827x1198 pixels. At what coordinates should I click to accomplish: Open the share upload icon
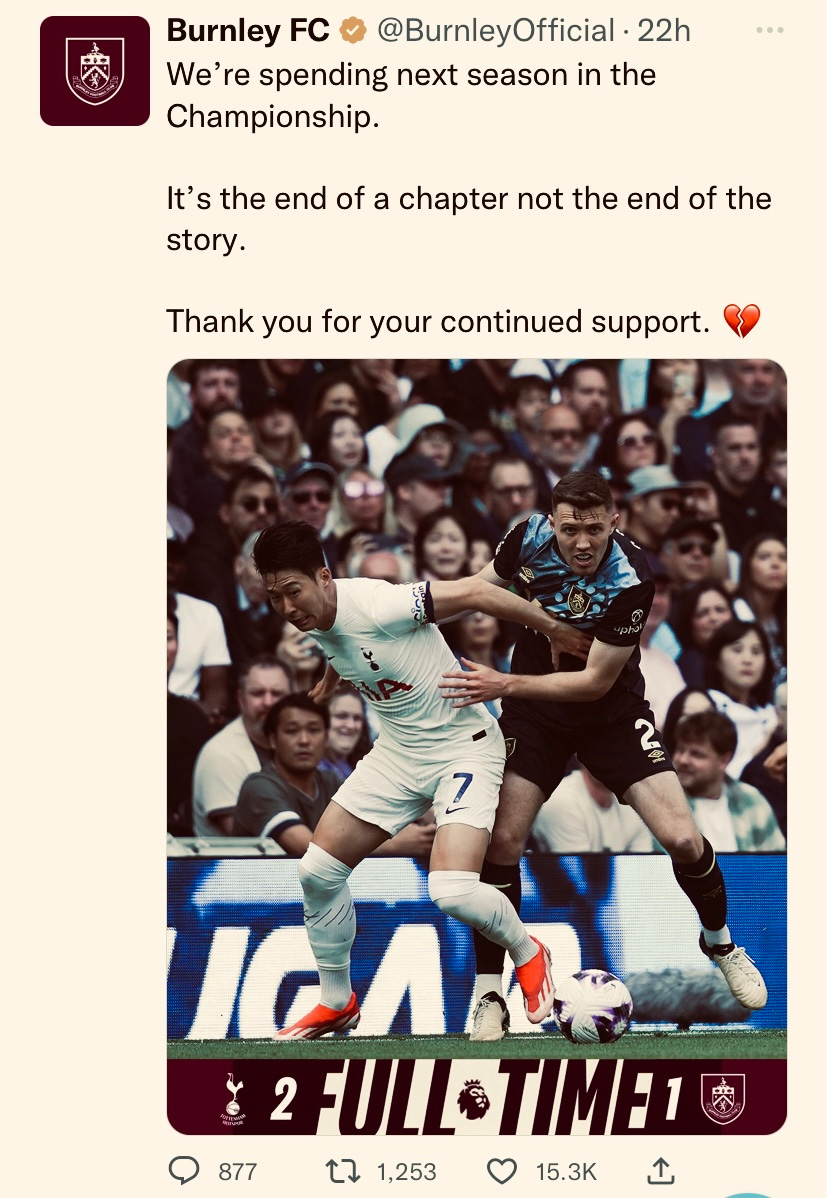[x=661, y=1170]
